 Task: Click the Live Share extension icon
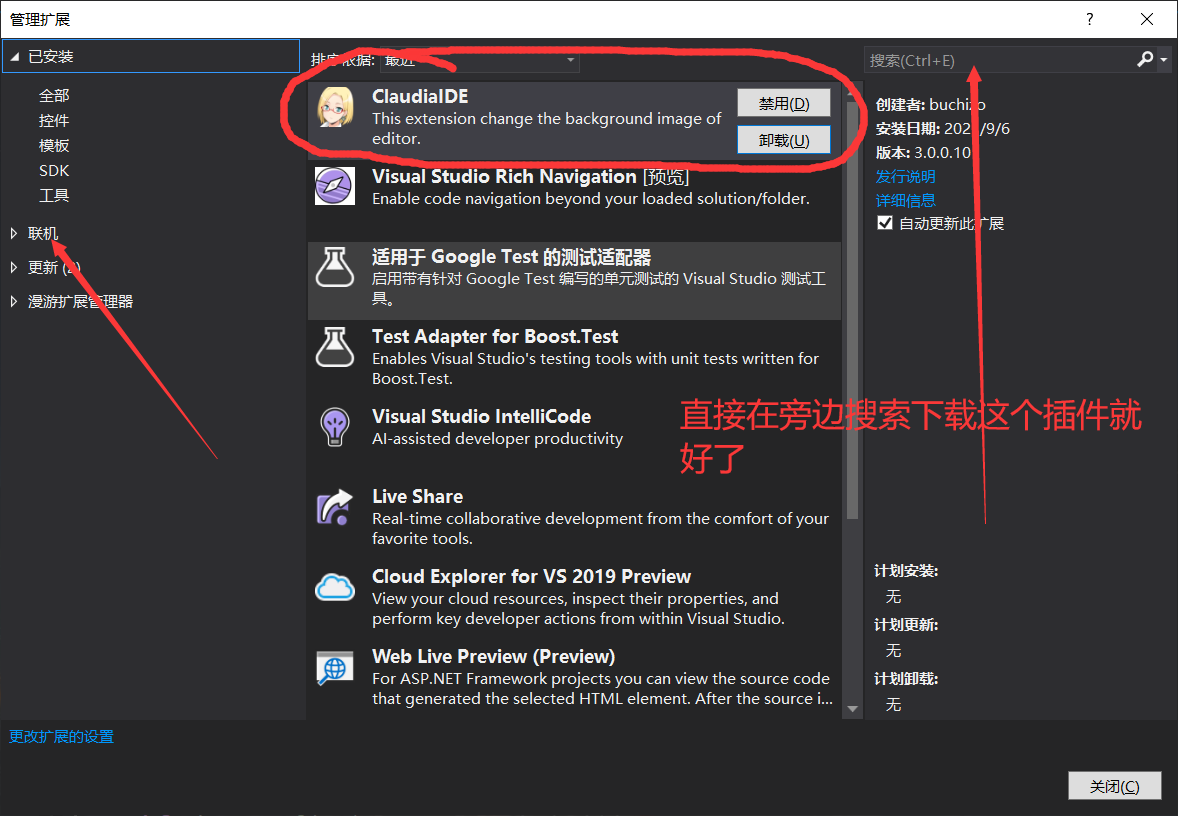[335, 507]
